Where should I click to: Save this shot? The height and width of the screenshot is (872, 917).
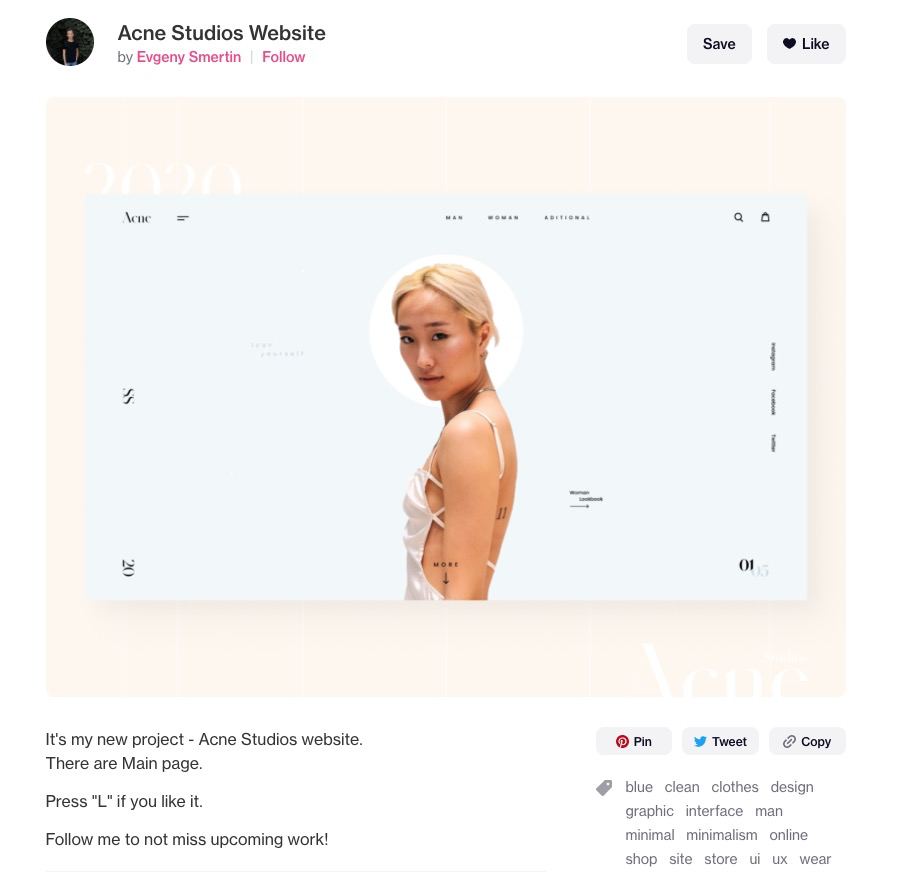[719, 44]
